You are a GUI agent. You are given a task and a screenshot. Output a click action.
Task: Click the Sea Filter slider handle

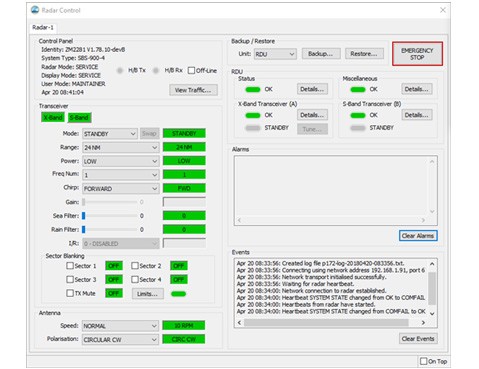pos(84,216)
